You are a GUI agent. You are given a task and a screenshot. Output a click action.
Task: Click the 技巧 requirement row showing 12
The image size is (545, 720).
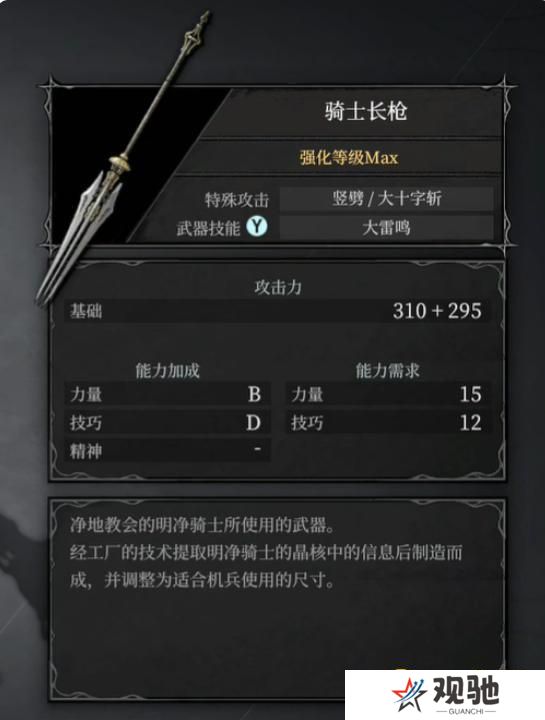pyautogui.click(x=388, y=422)
